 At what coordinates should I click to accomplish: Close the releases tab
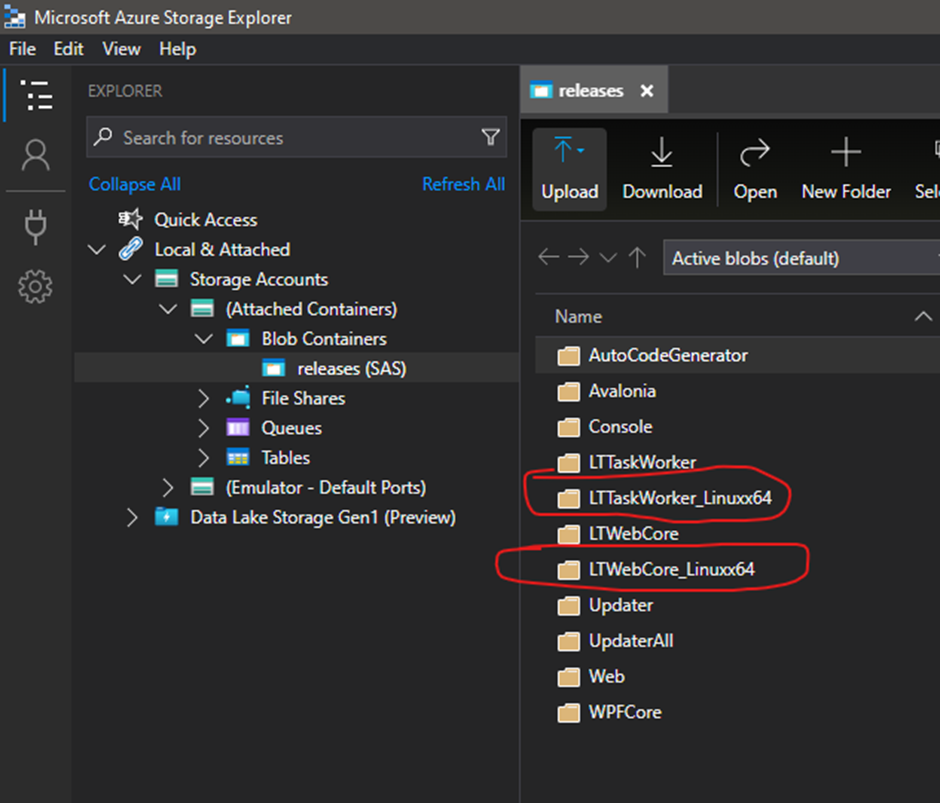click(x=647, y=91)
